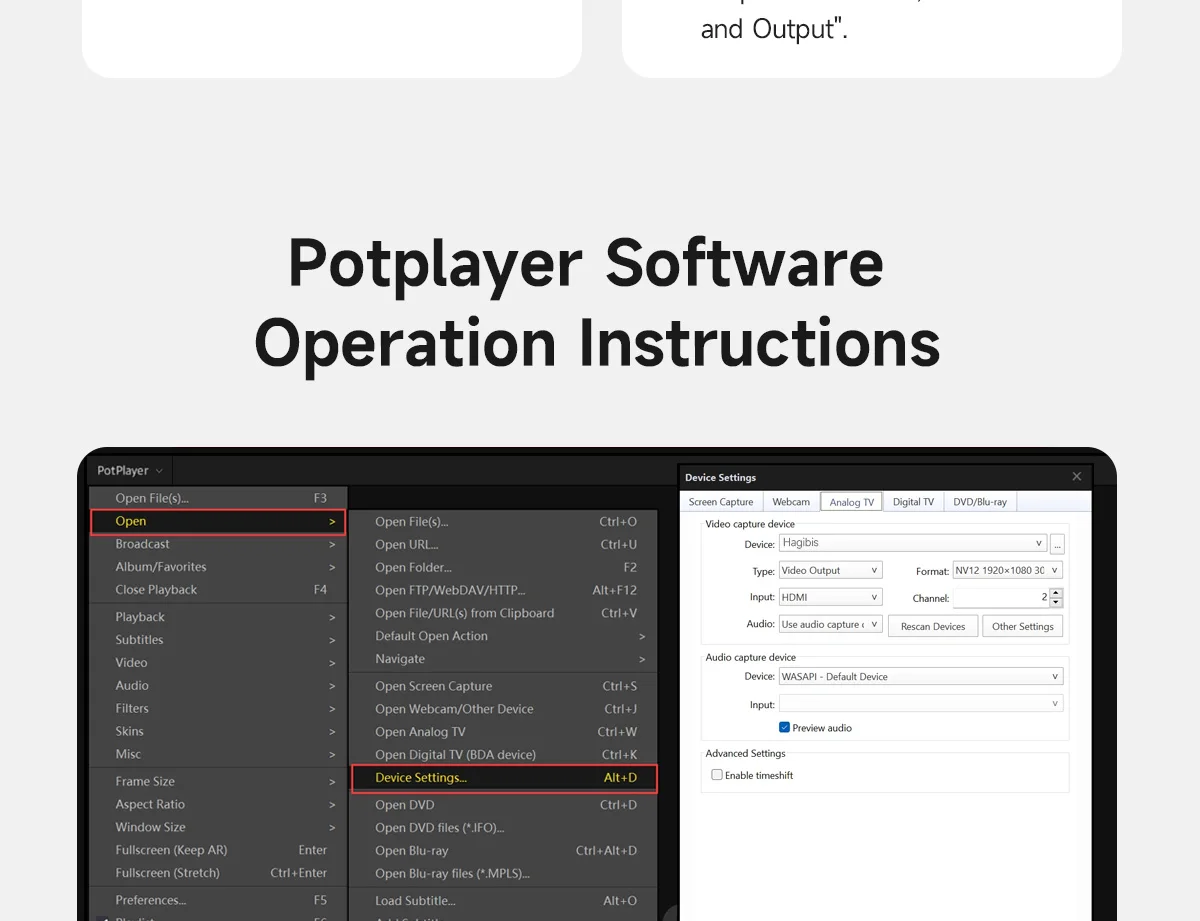
Task: Choose Open Screen Capture item
Action: point(504,687)
